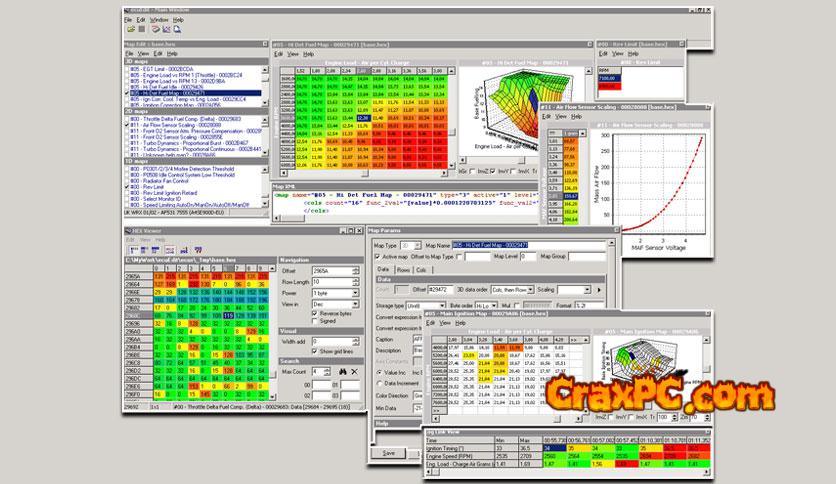The image size is (836, 484).
Task: Open File menu in Main Window
Action: [128, 20]
